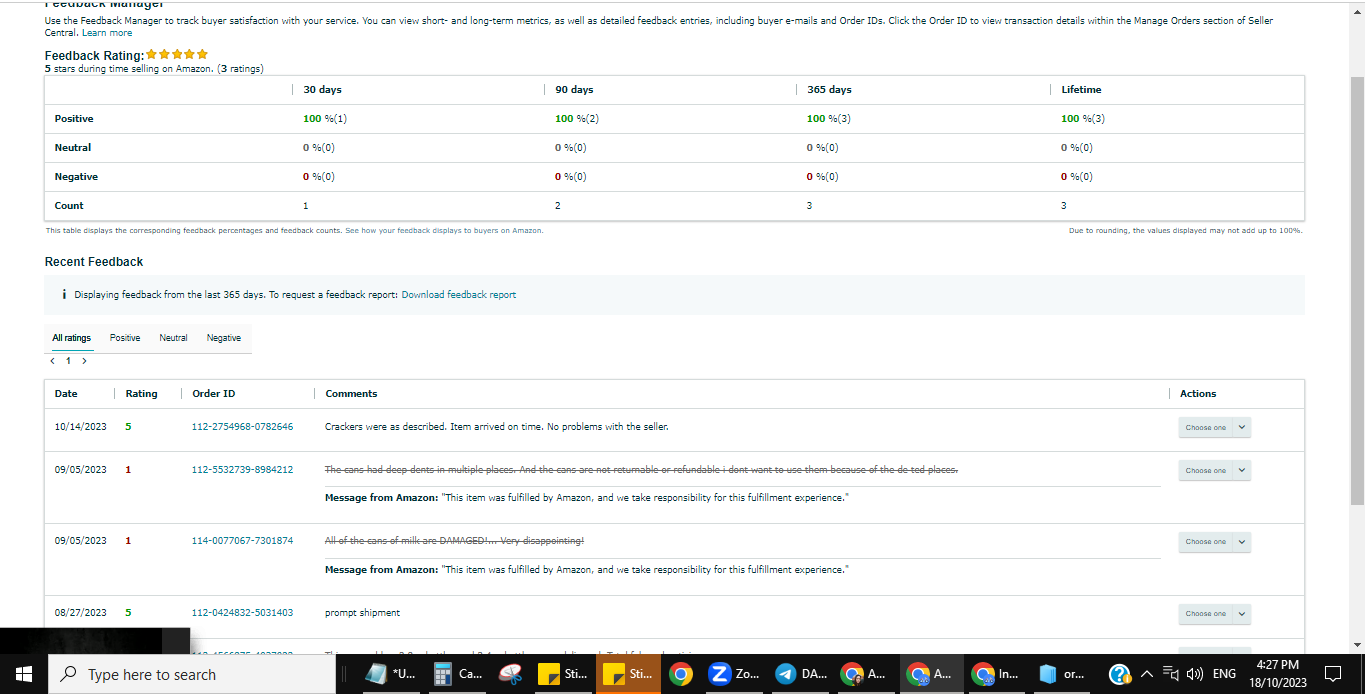Click the Positive row label in the table

click(74, 119)
